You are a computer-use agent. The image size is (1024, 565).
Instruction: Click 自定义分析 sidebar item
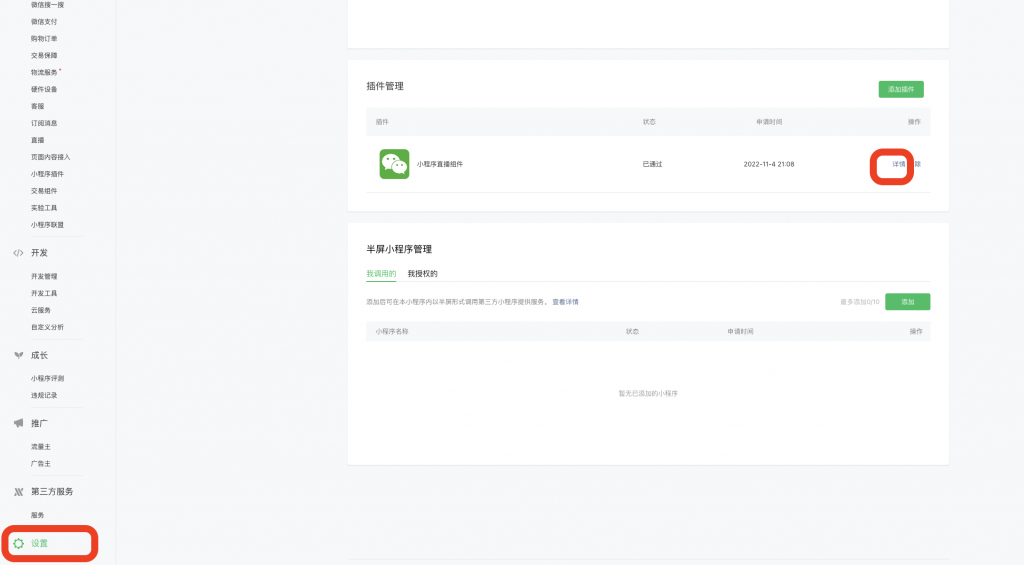[47, 327]
